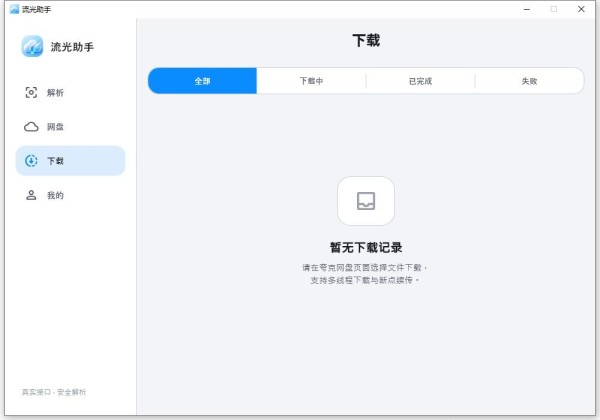Switch to the 下载中 tab
The height and width of the screenshot is (420, 600).
pos(311,81)
